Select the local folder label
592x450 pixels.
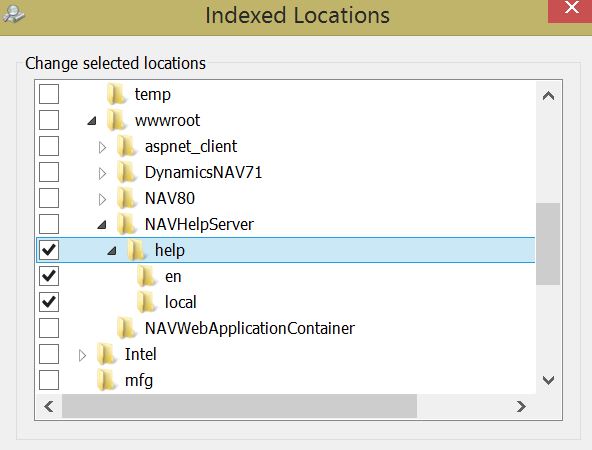point(181,302)
